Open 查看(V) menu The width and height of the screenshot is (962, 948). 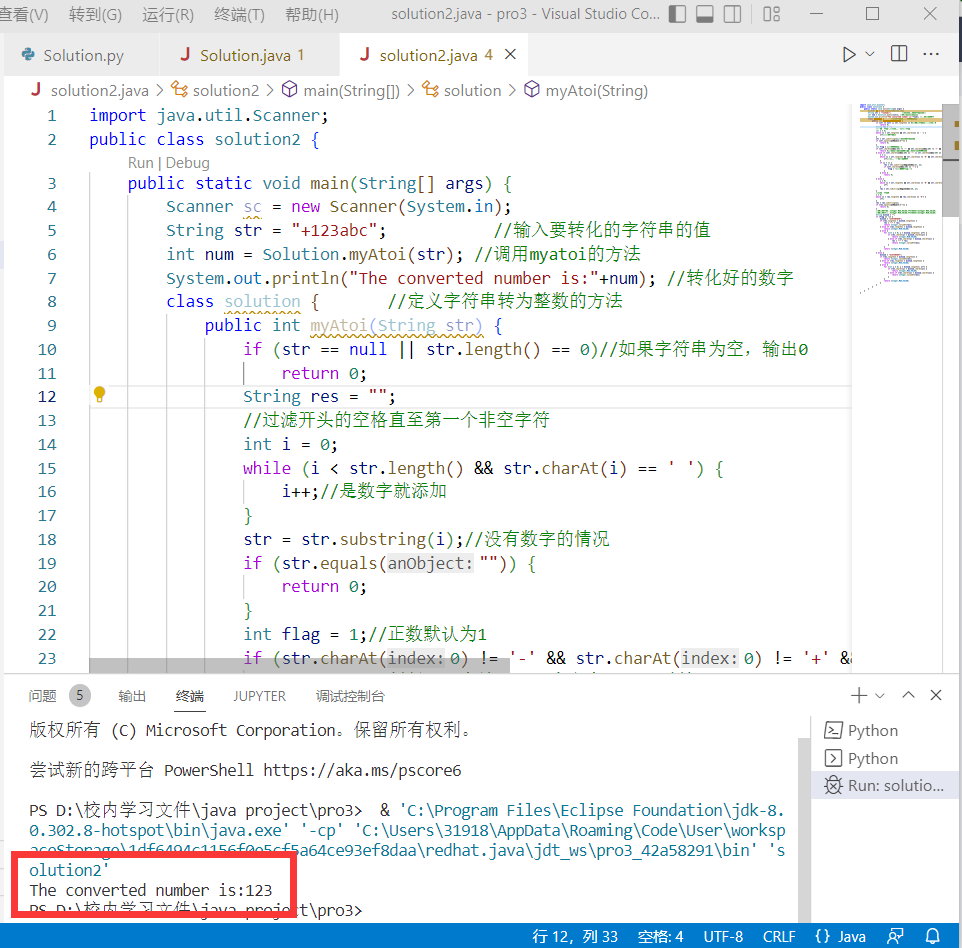pos(23,15)
